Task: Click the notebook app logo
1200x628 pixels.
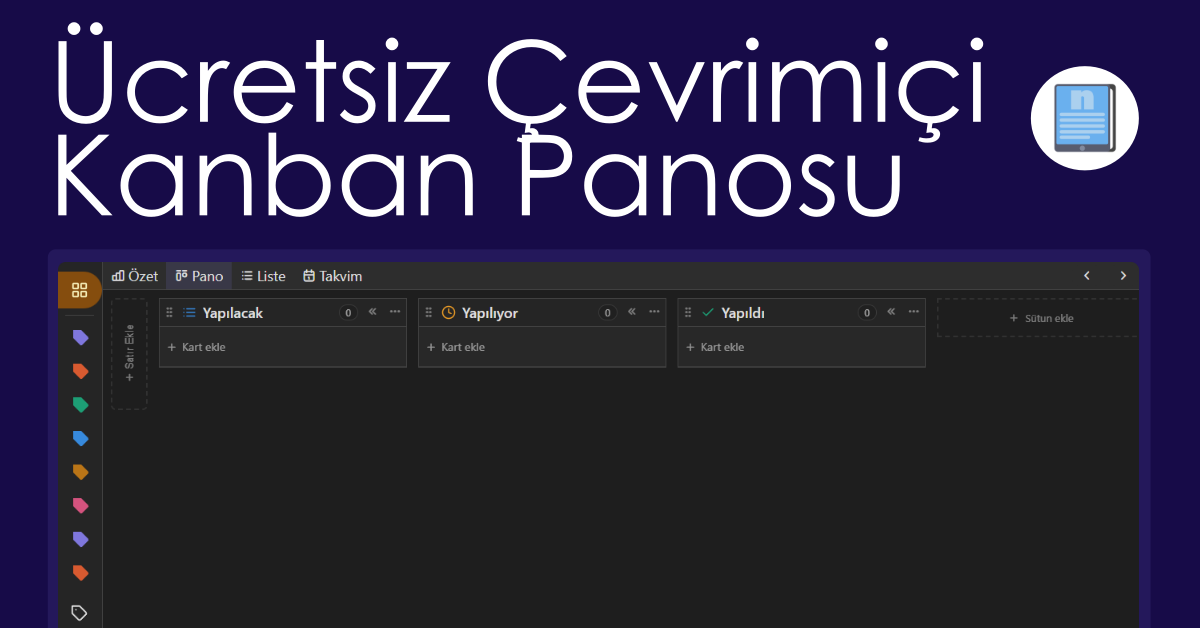Action: click(x=1085, y=116)
